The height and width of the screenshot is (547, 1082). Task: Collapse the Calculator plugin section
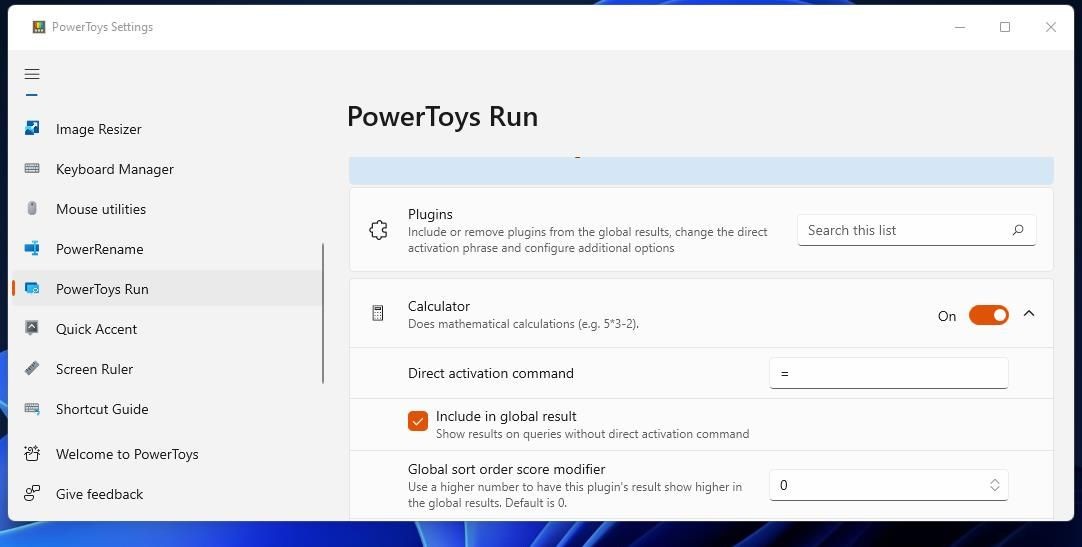tap(1029, 314)
